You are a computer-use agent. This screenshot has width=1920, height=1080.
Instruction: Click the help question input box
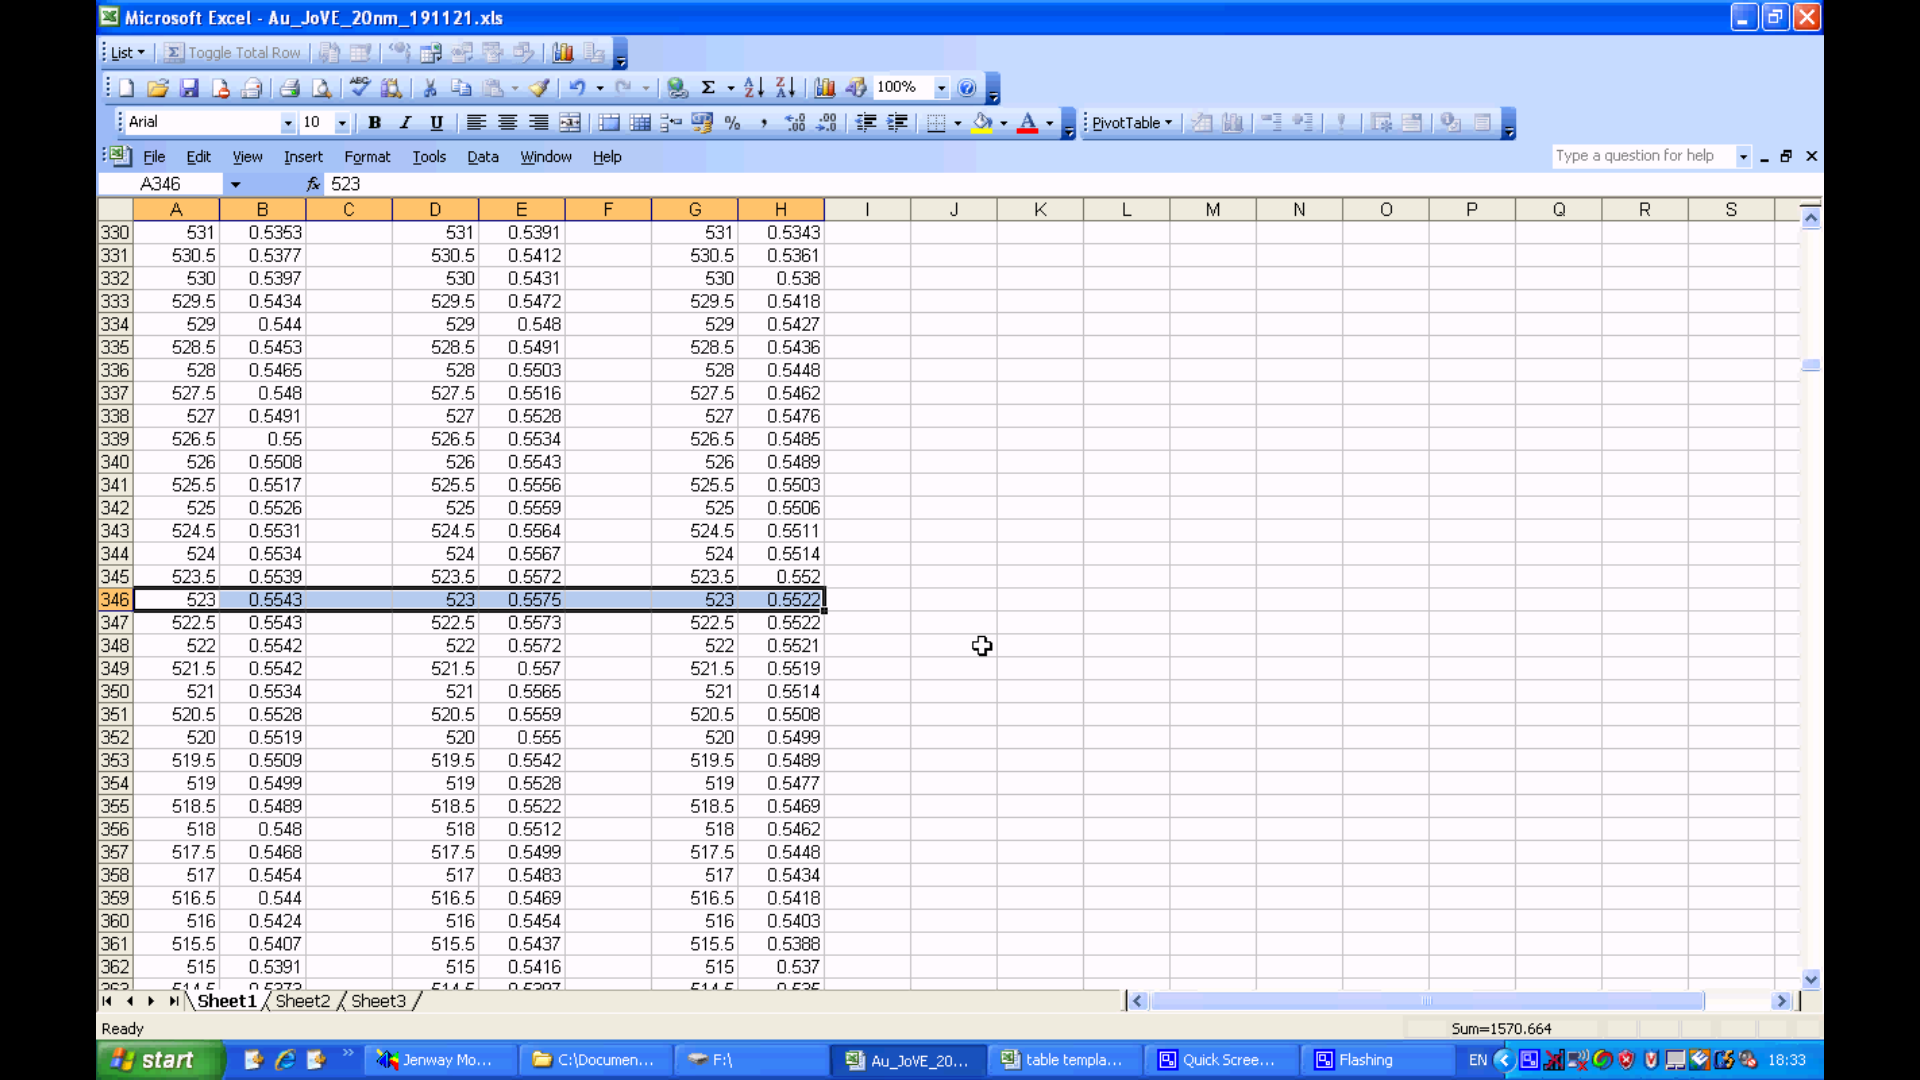click(1640, 156)
